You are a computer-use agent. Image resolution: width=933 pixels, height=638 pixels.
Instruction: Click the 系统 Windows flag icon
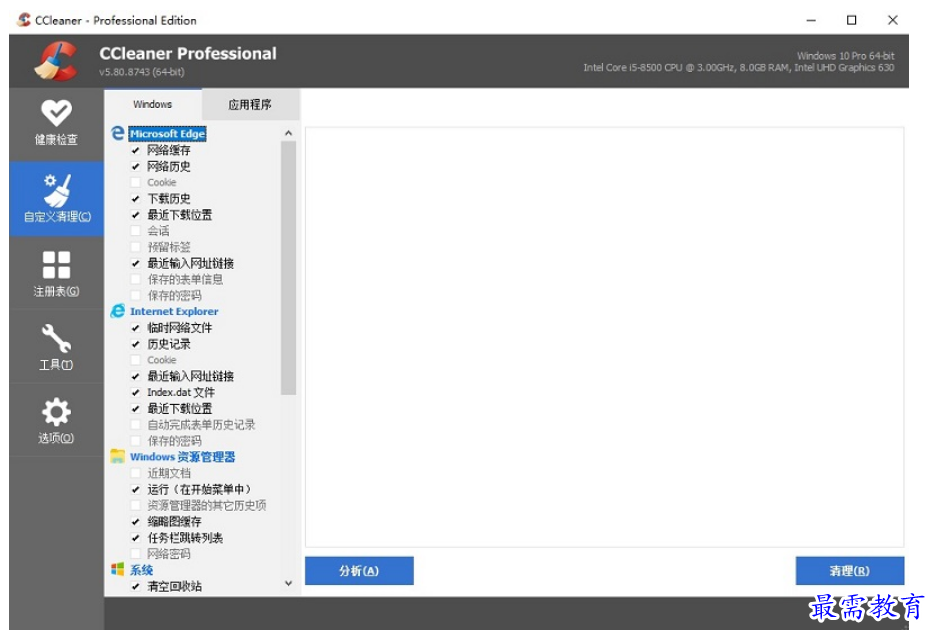(x=118, y=570)
